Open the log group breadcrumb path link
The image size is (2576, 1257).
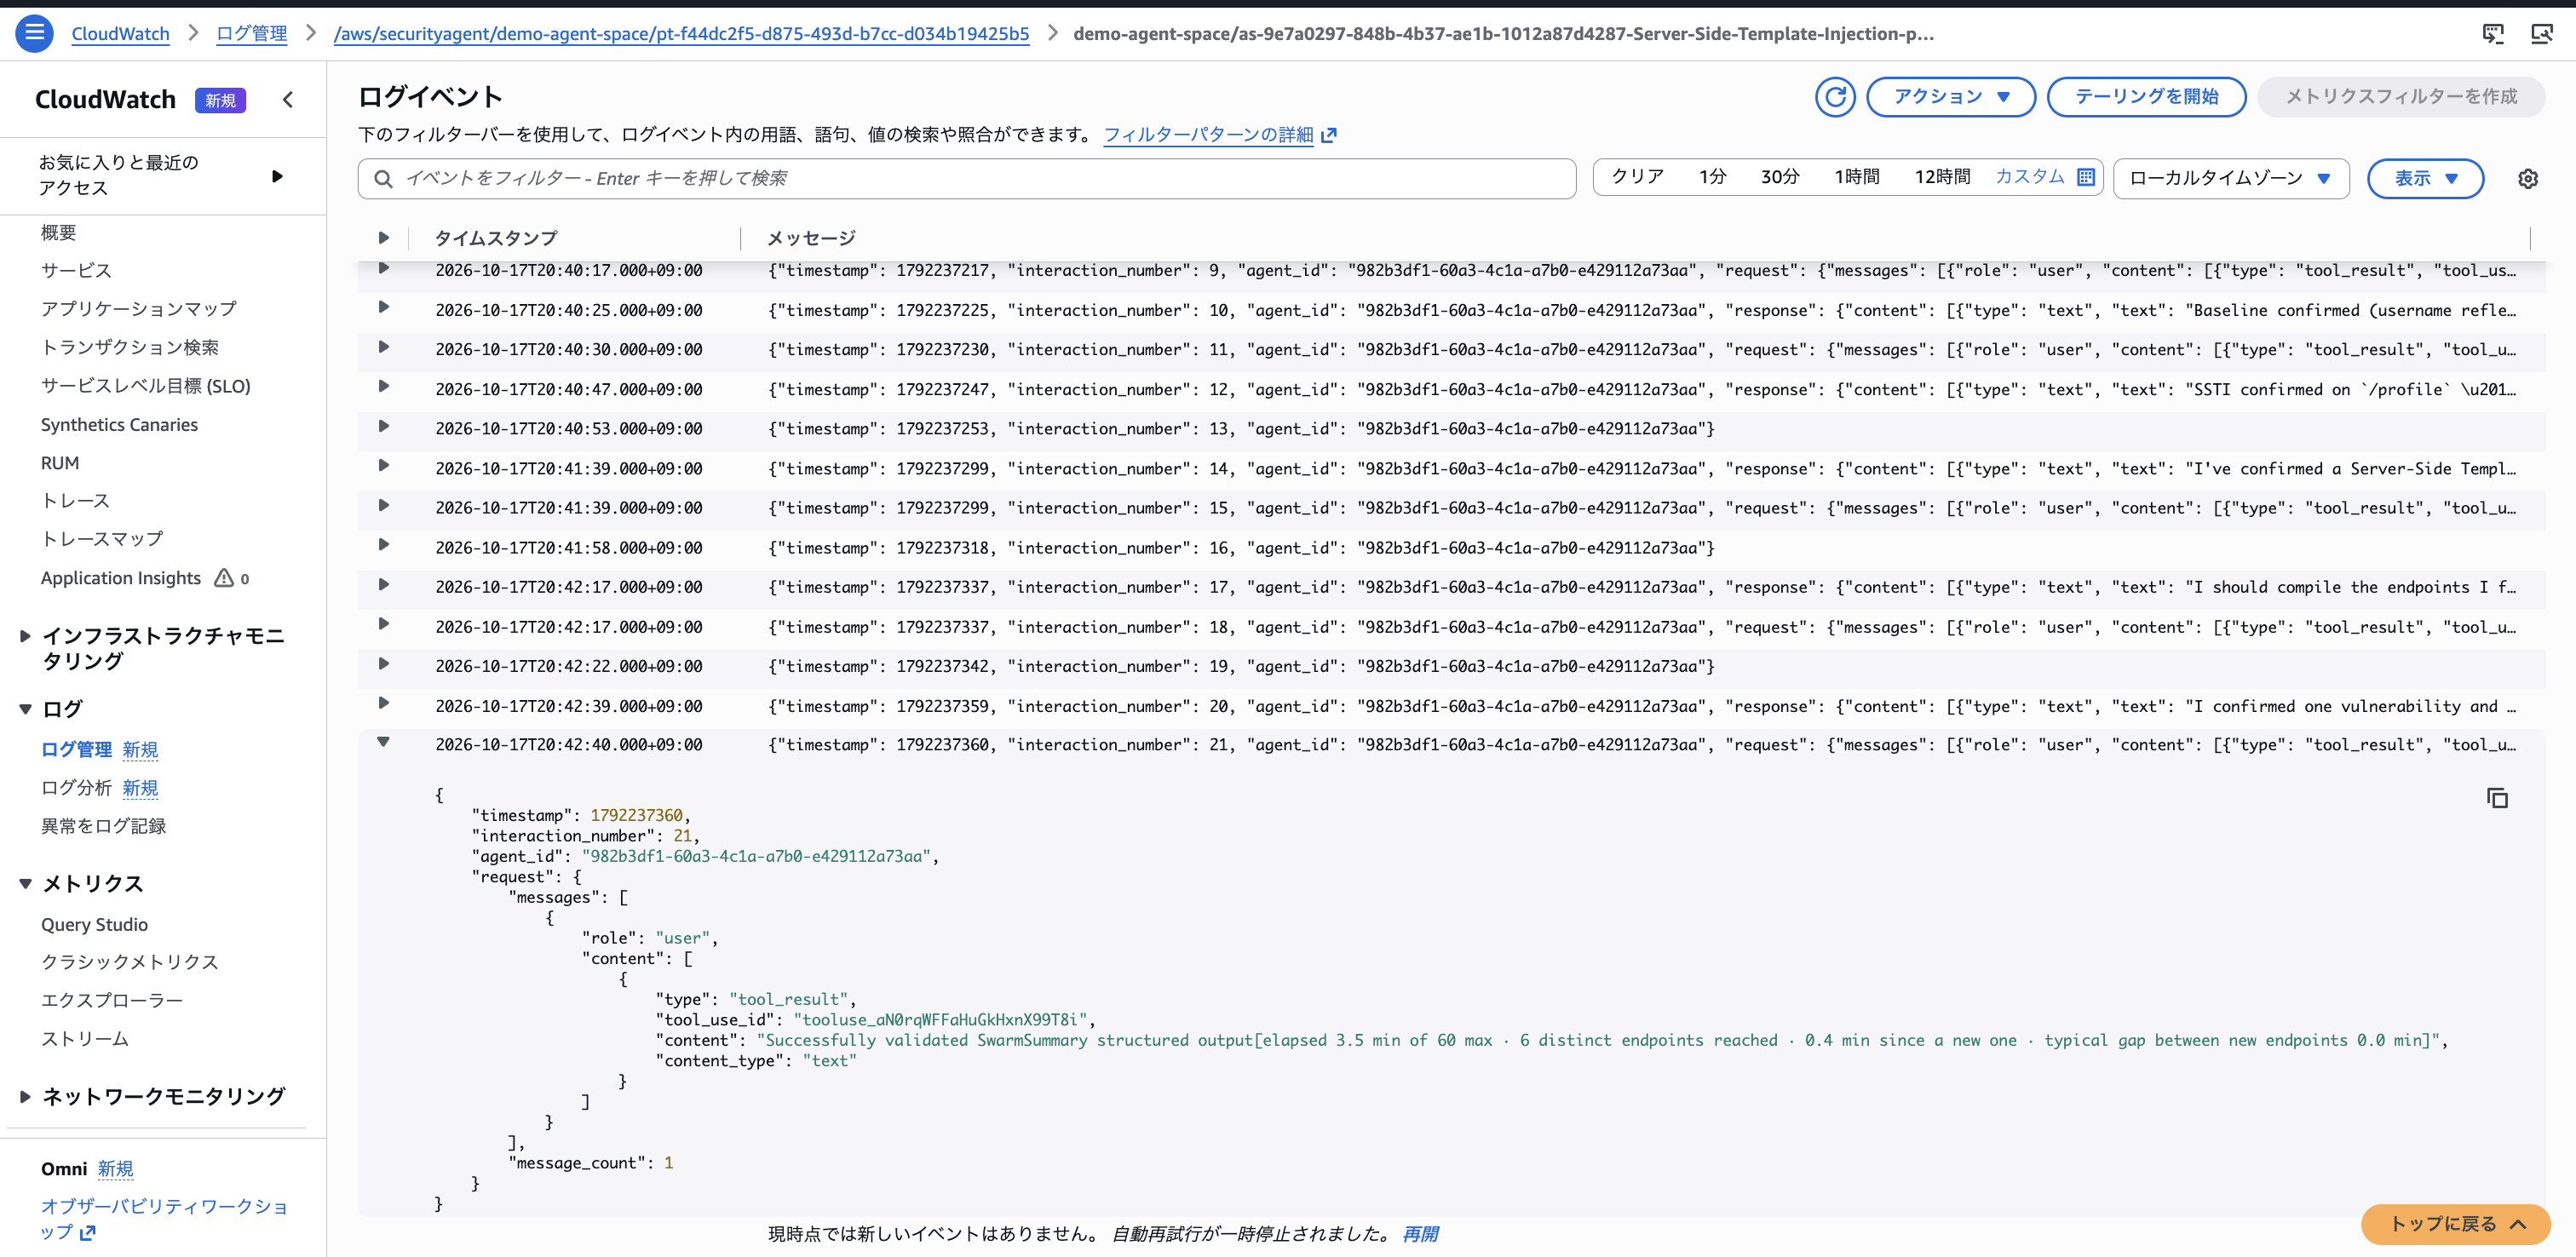[681, 34]
